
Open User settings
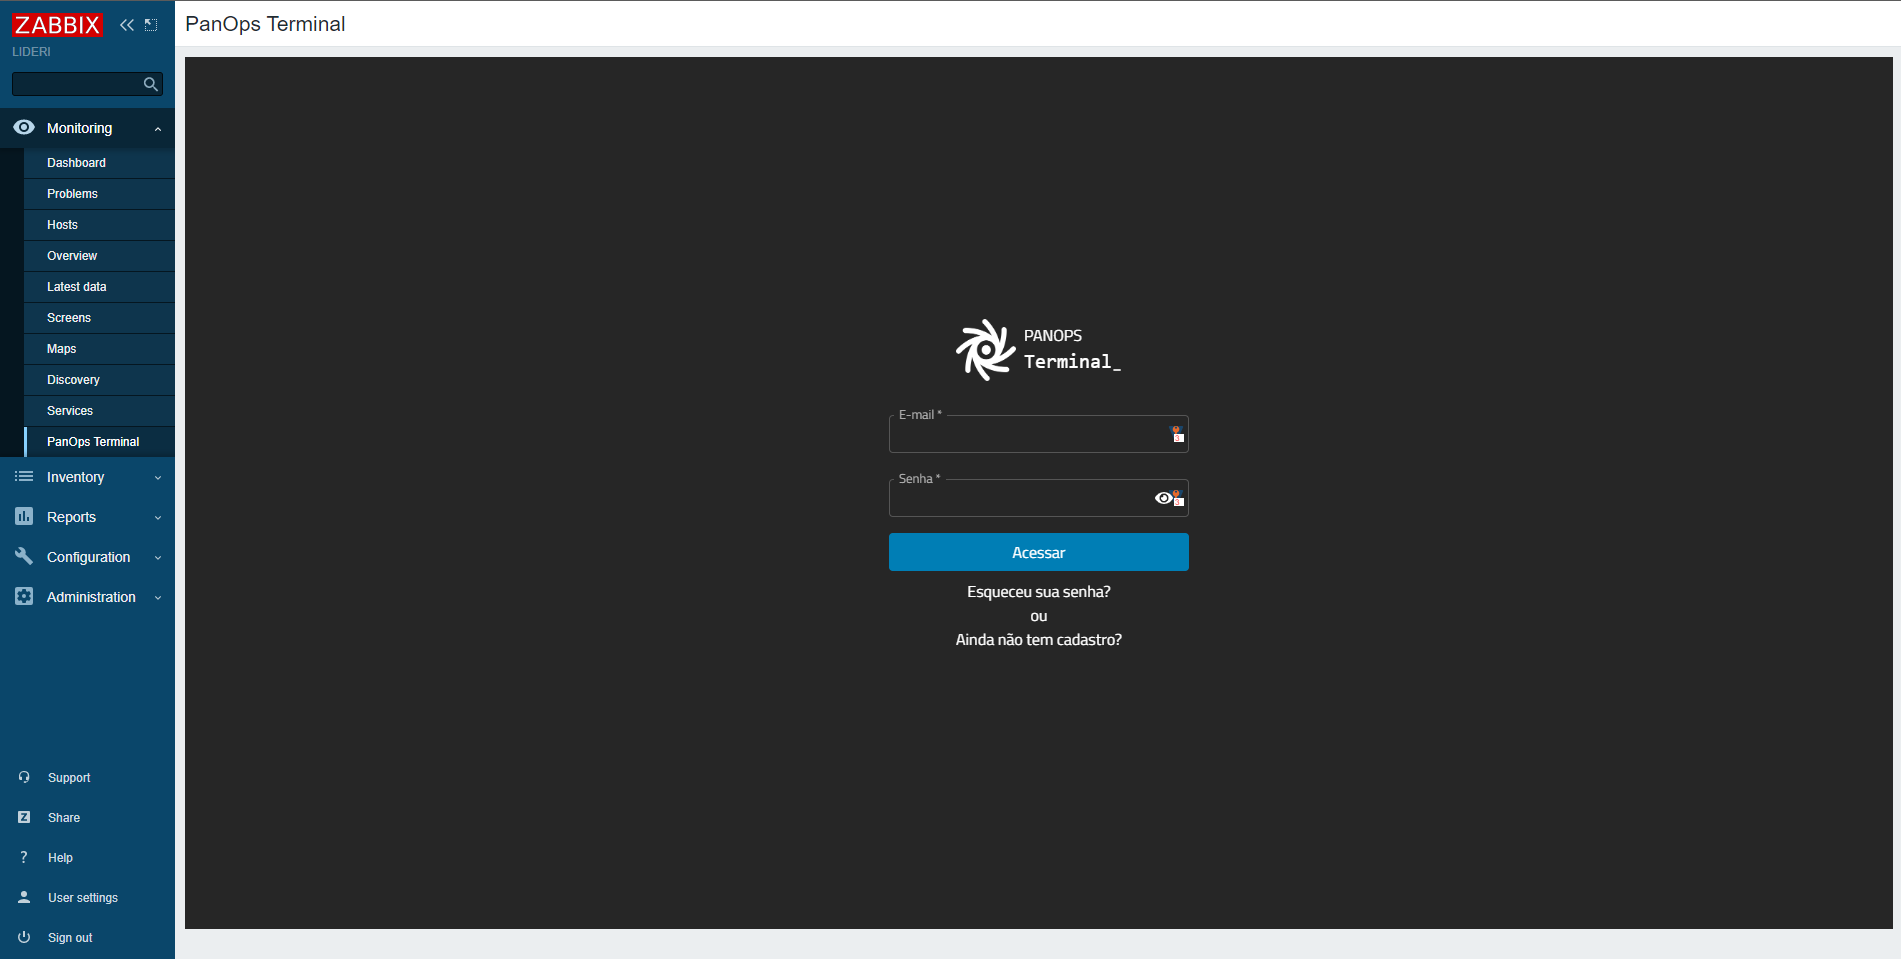[x=83, y=898]
